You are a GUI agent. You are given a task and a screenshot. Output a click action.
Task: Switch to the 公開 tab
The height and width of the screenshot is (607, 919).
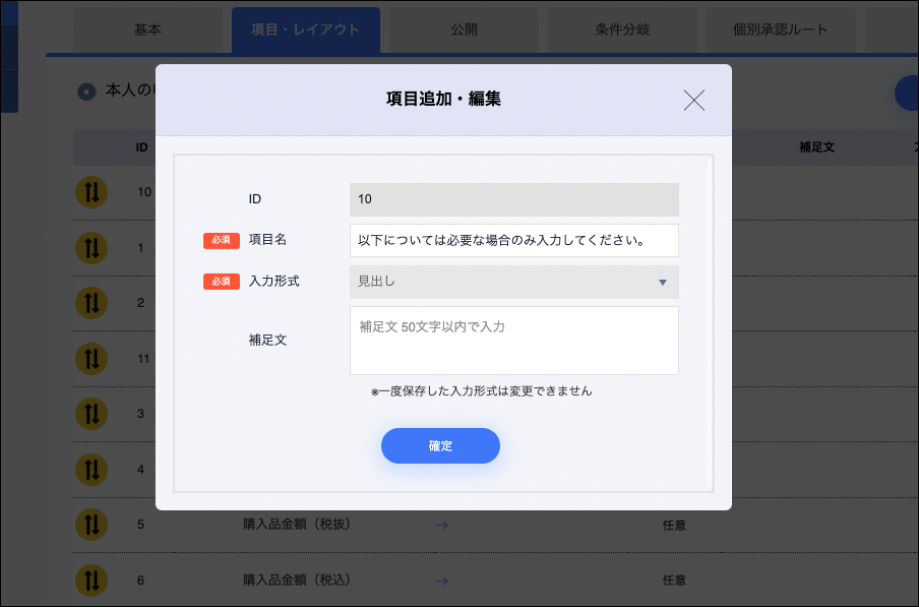pos(465,29)
